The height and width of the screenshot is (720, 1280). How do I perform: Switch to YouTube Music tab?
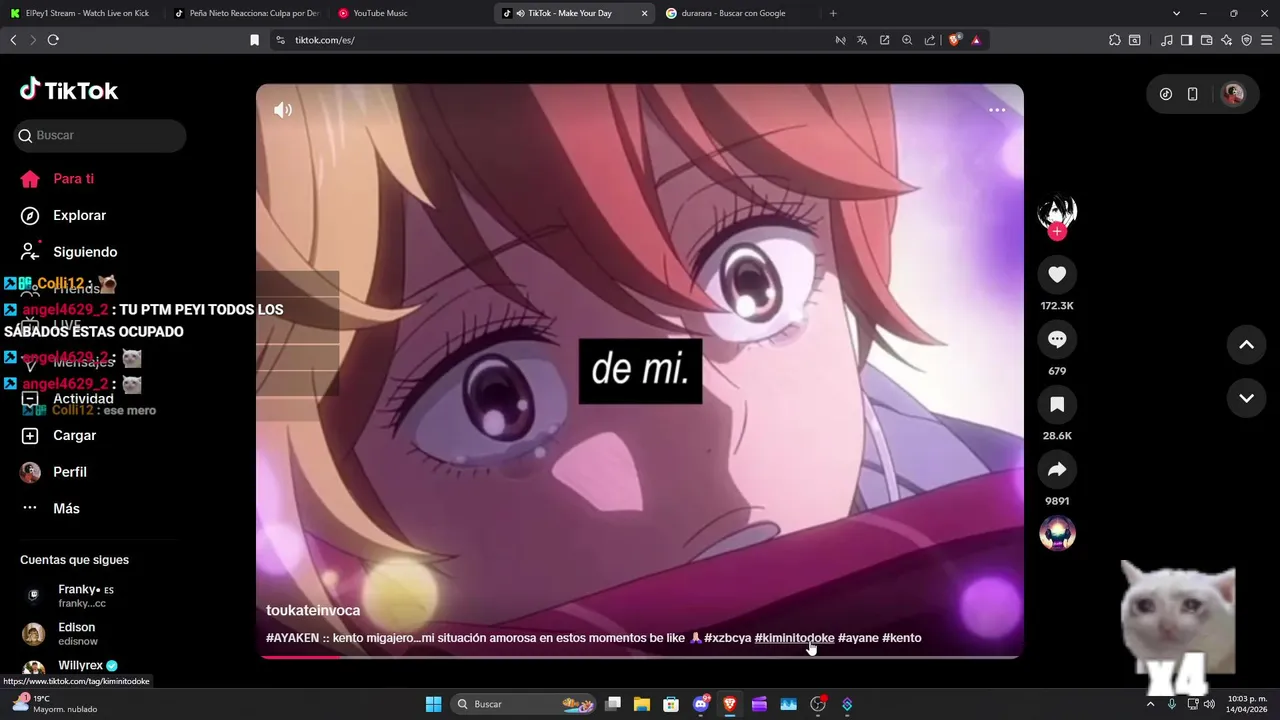(x=410, y=13)
